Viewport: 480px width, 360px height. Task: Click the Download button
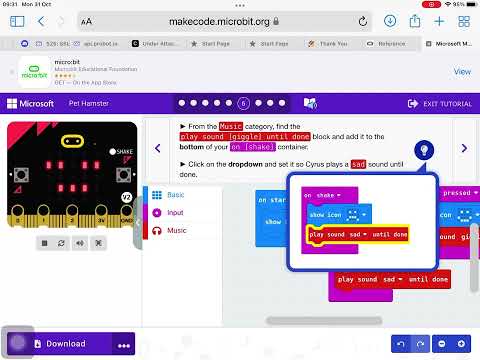[60, 344]
